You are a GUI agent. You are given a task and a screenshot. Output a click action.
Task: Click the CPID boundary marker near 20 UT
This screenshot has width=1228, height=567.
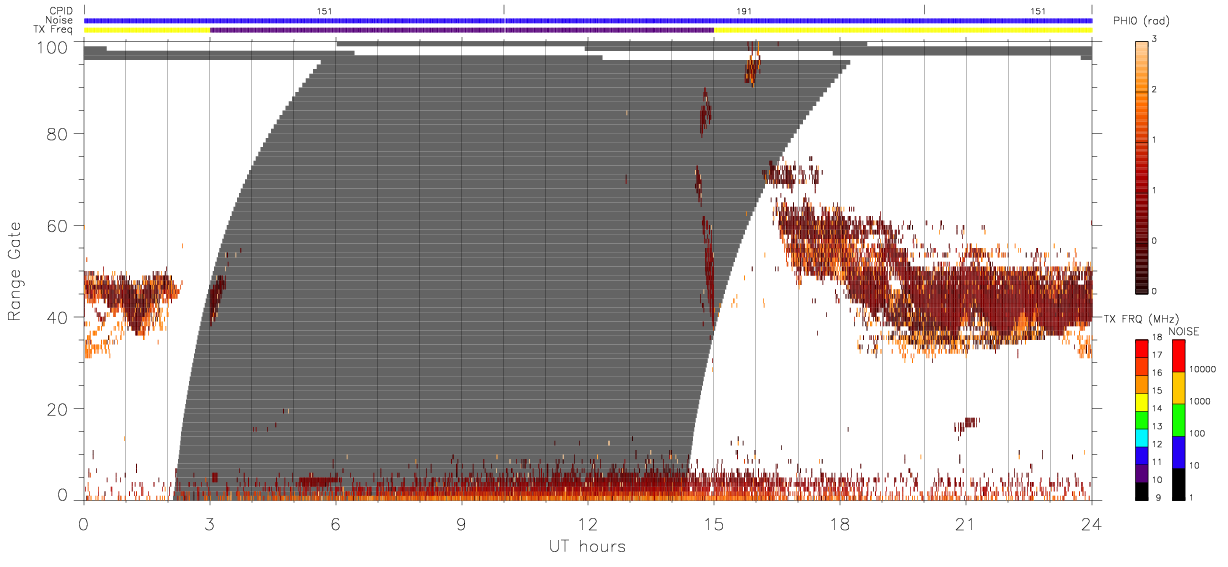[924, 10]
